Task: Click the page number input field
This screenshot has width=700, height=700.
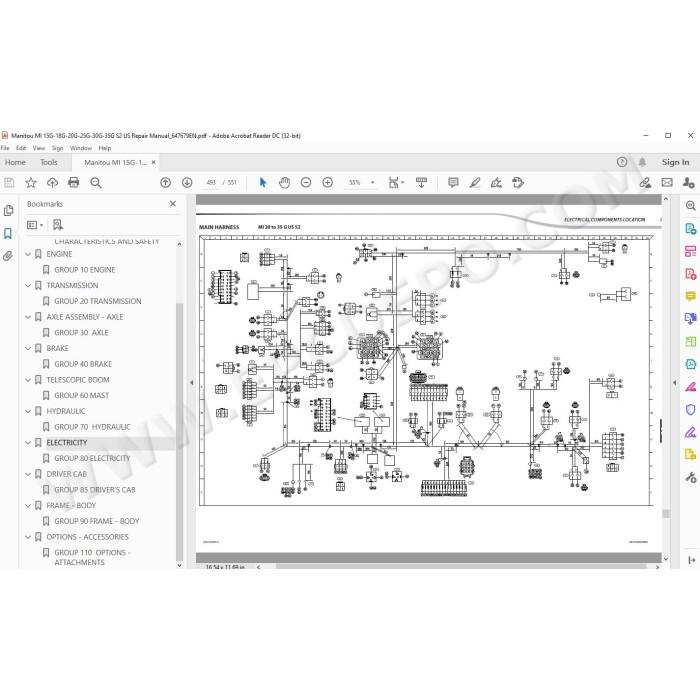Action: (212, 183)
